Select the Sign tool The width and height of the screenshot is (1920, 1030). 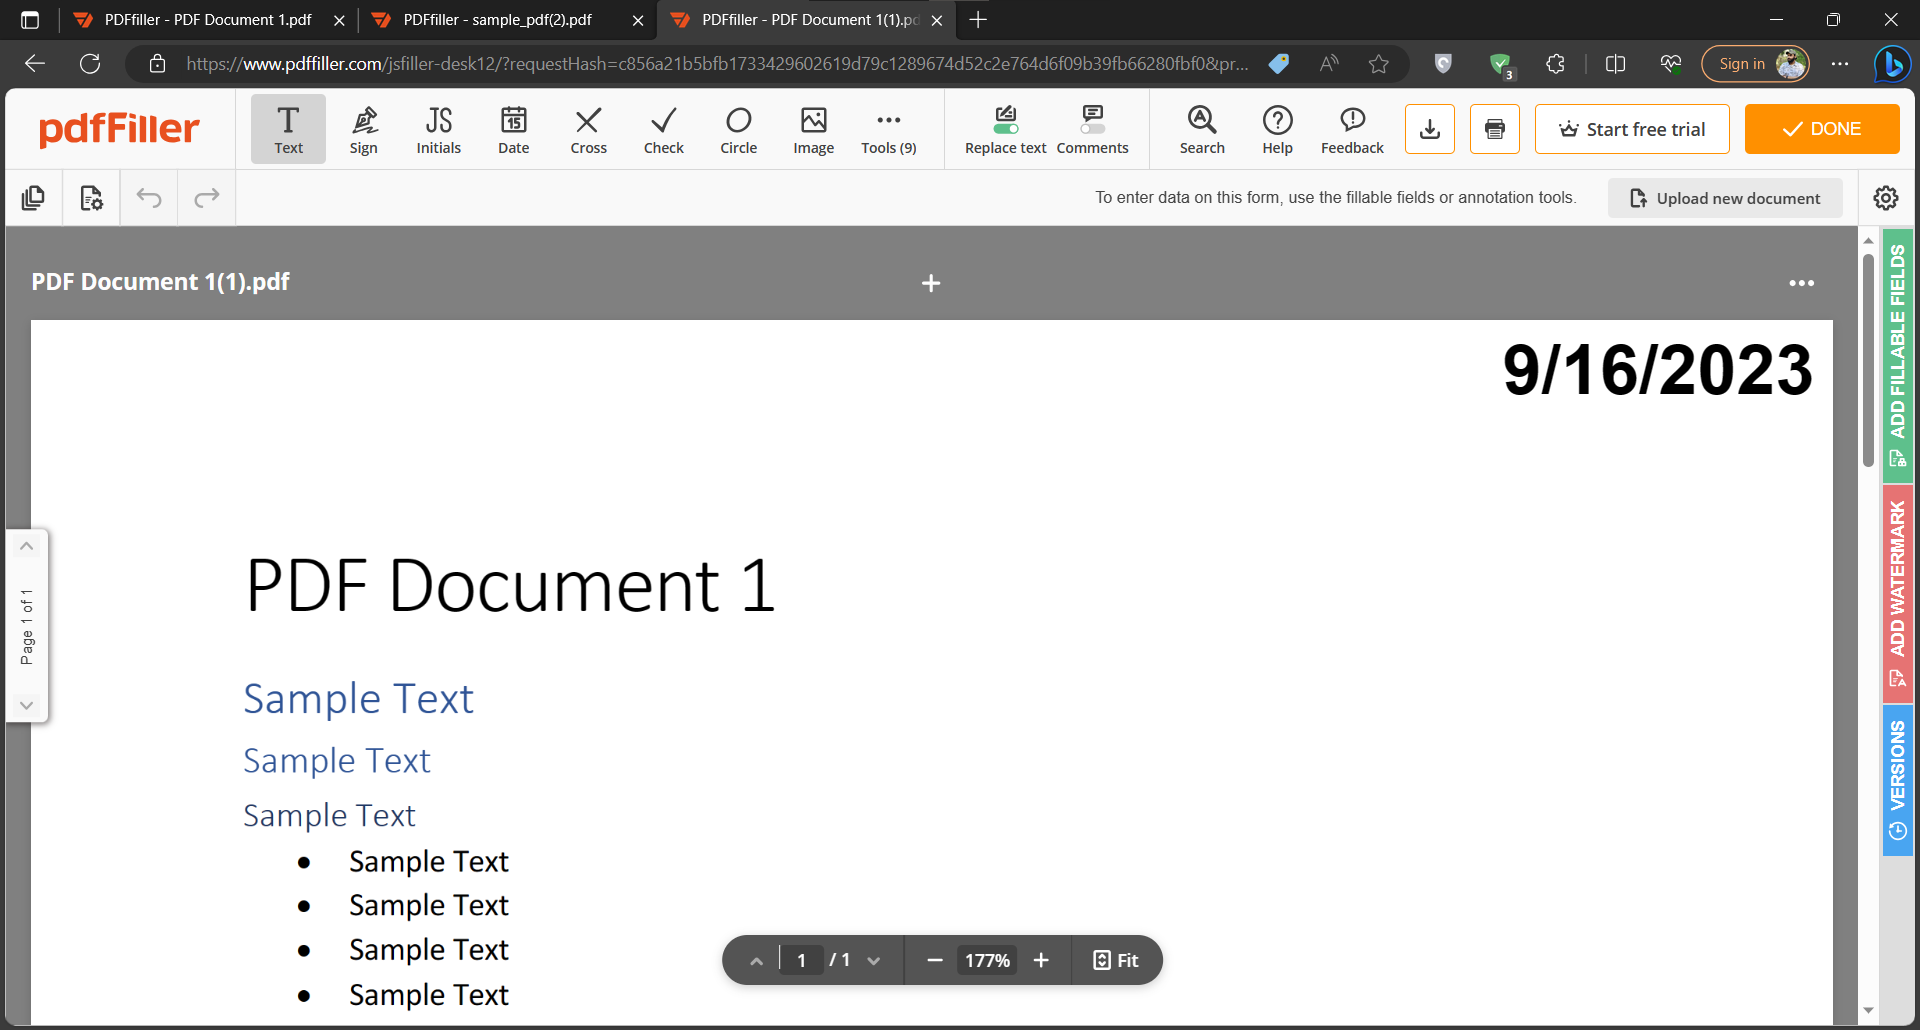click(x=364, y=128)
